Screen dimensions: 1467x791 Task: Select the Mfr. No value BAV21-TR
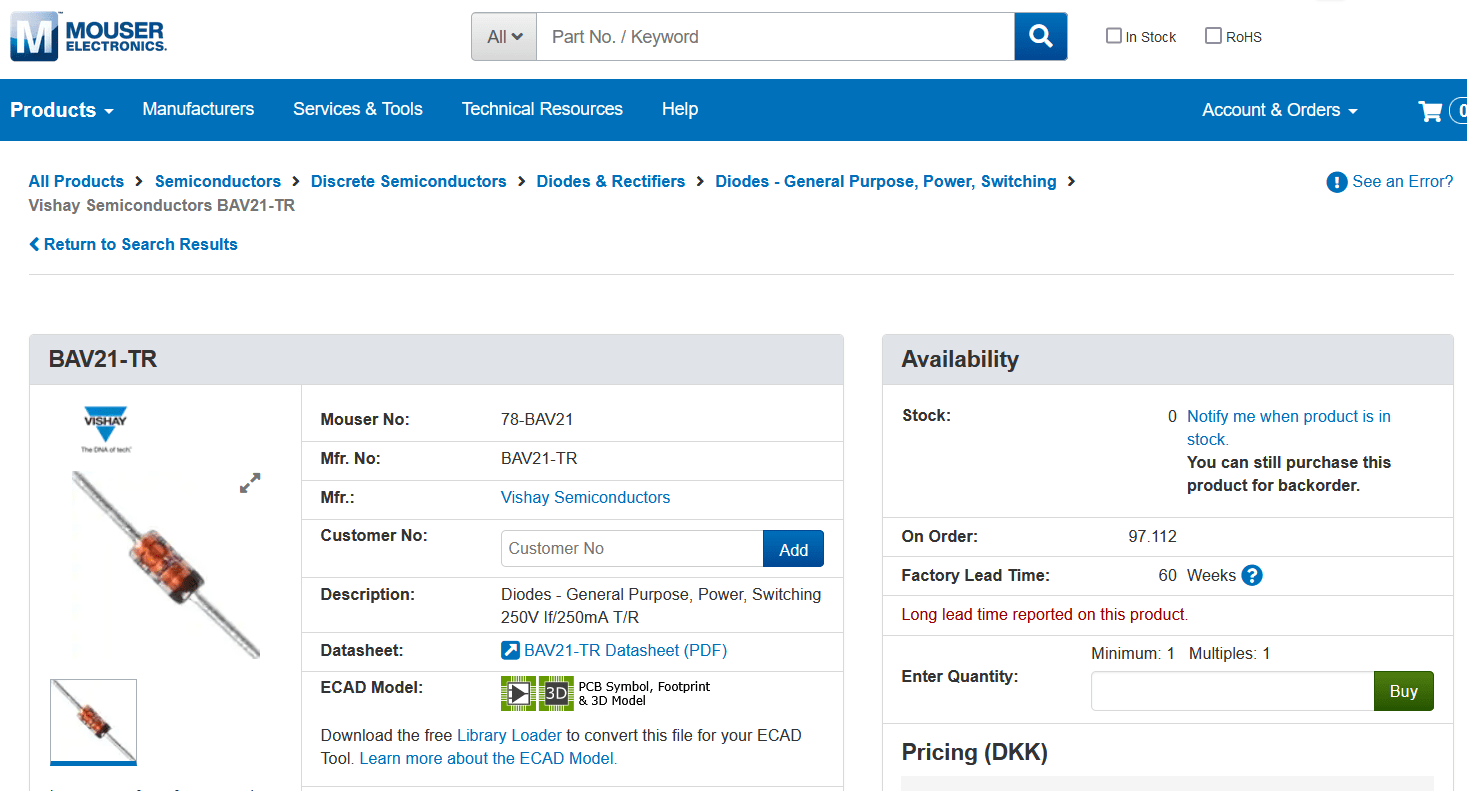(x=539, y=458)
